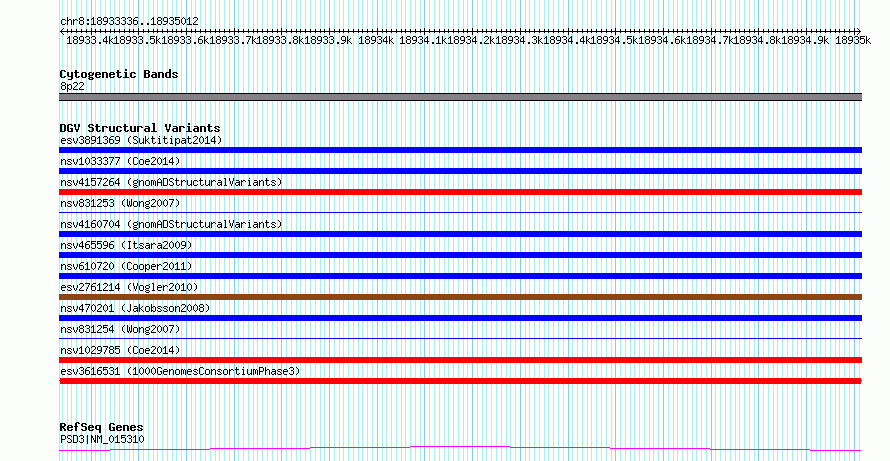
Task: Click the esv3891369 (Suktitipat2014) label
Action: tap(141, 140)
